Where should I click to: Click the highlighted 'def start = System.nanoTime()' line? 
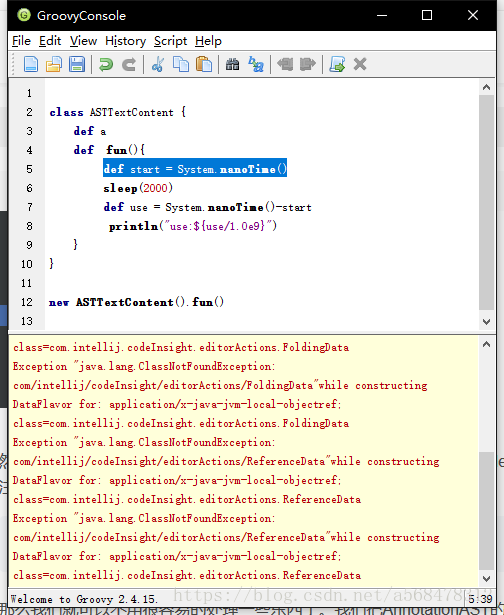pos(195,169)
